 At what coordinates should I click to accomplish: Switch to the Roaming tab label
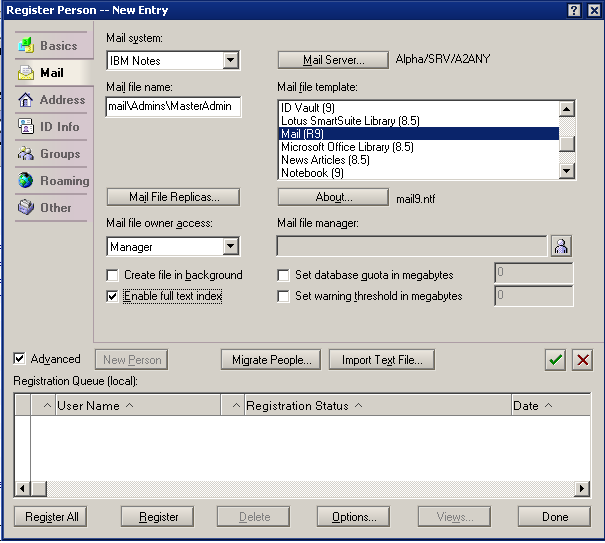coord(65,181)
